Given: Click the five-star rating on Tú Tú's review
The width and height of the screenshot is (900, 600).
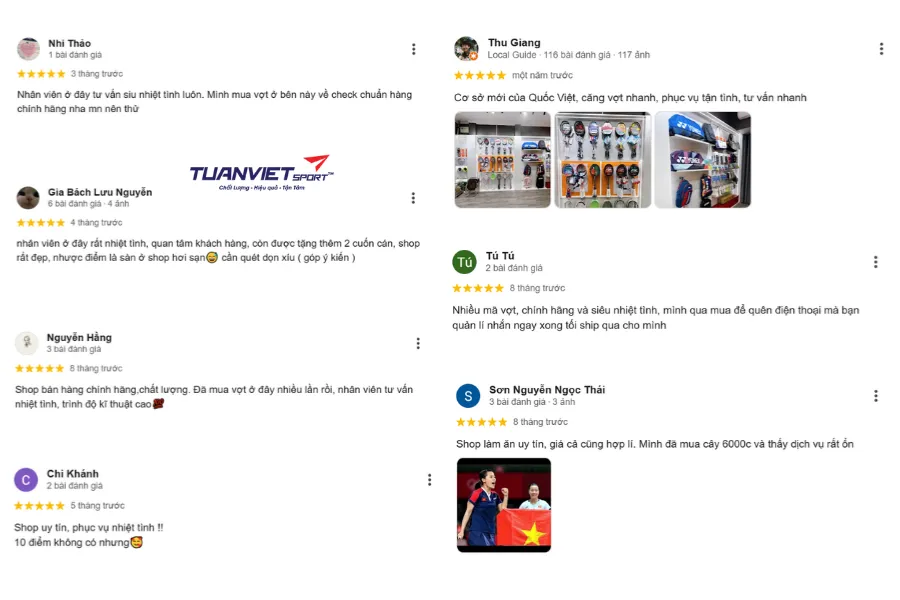Looking at the screenshot, I should [478, 288].
